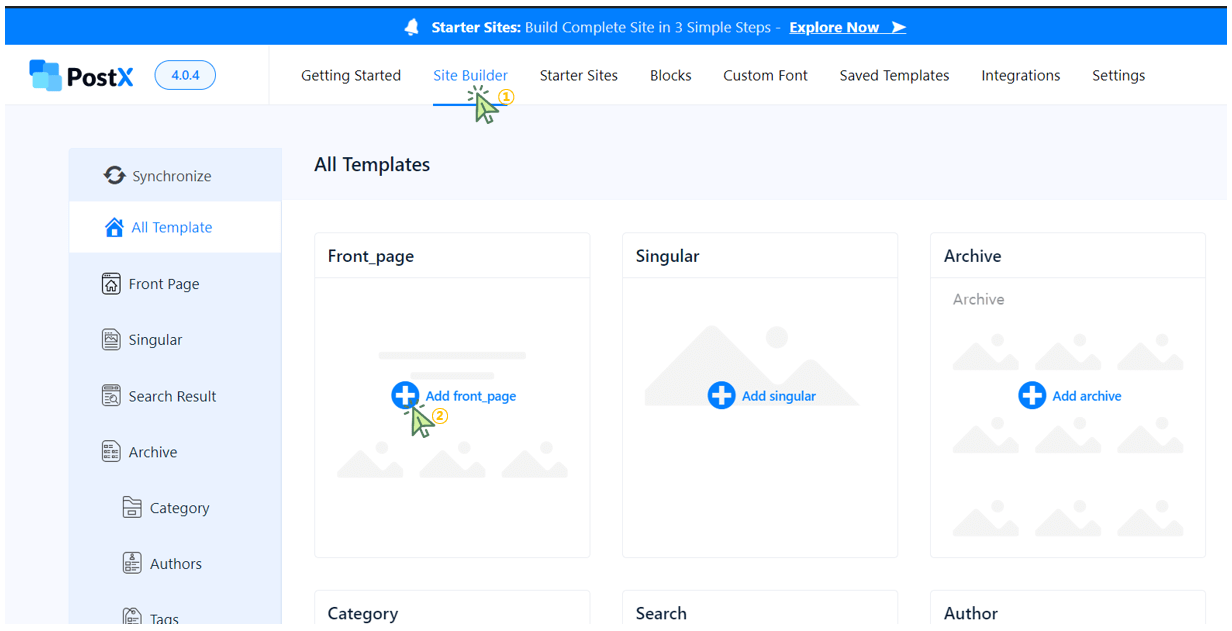Click the plus icon for Add archive
1232x631 pixels.
pyautogui.click(x=1032, y=395)
